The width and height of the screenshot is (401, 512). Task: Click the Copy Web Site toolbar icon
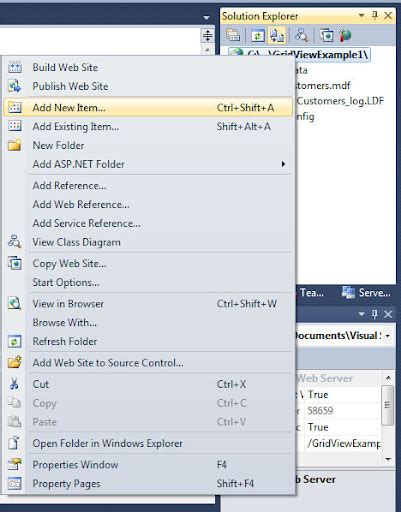tap(326, 35)
